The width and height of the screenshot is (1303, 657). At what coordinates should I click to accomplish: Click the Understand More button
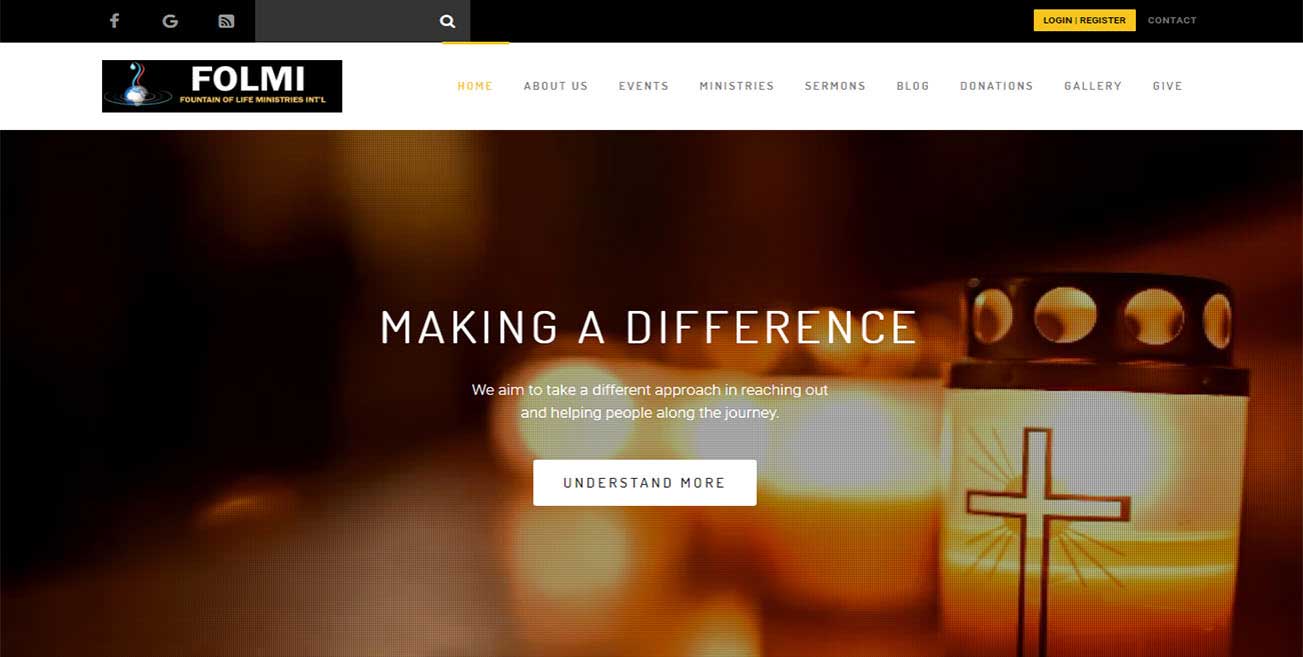pyautogui.click(x=645, y=483)
